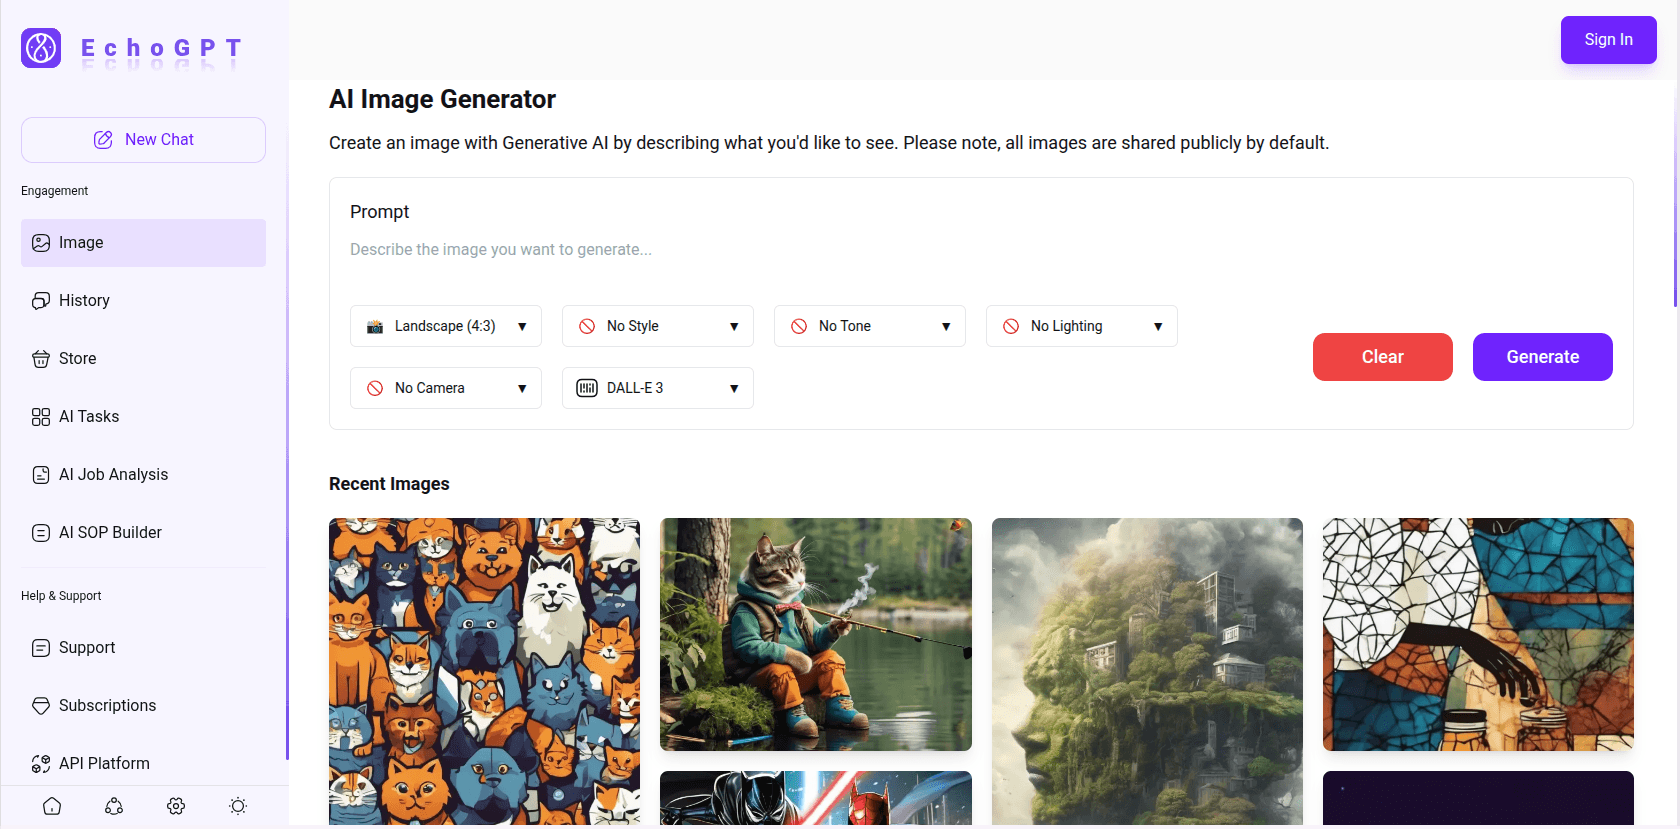The image size is (1680, 829).
Task: Open settings gear icon in sidebar footer
Action: (x=176, y=806)
